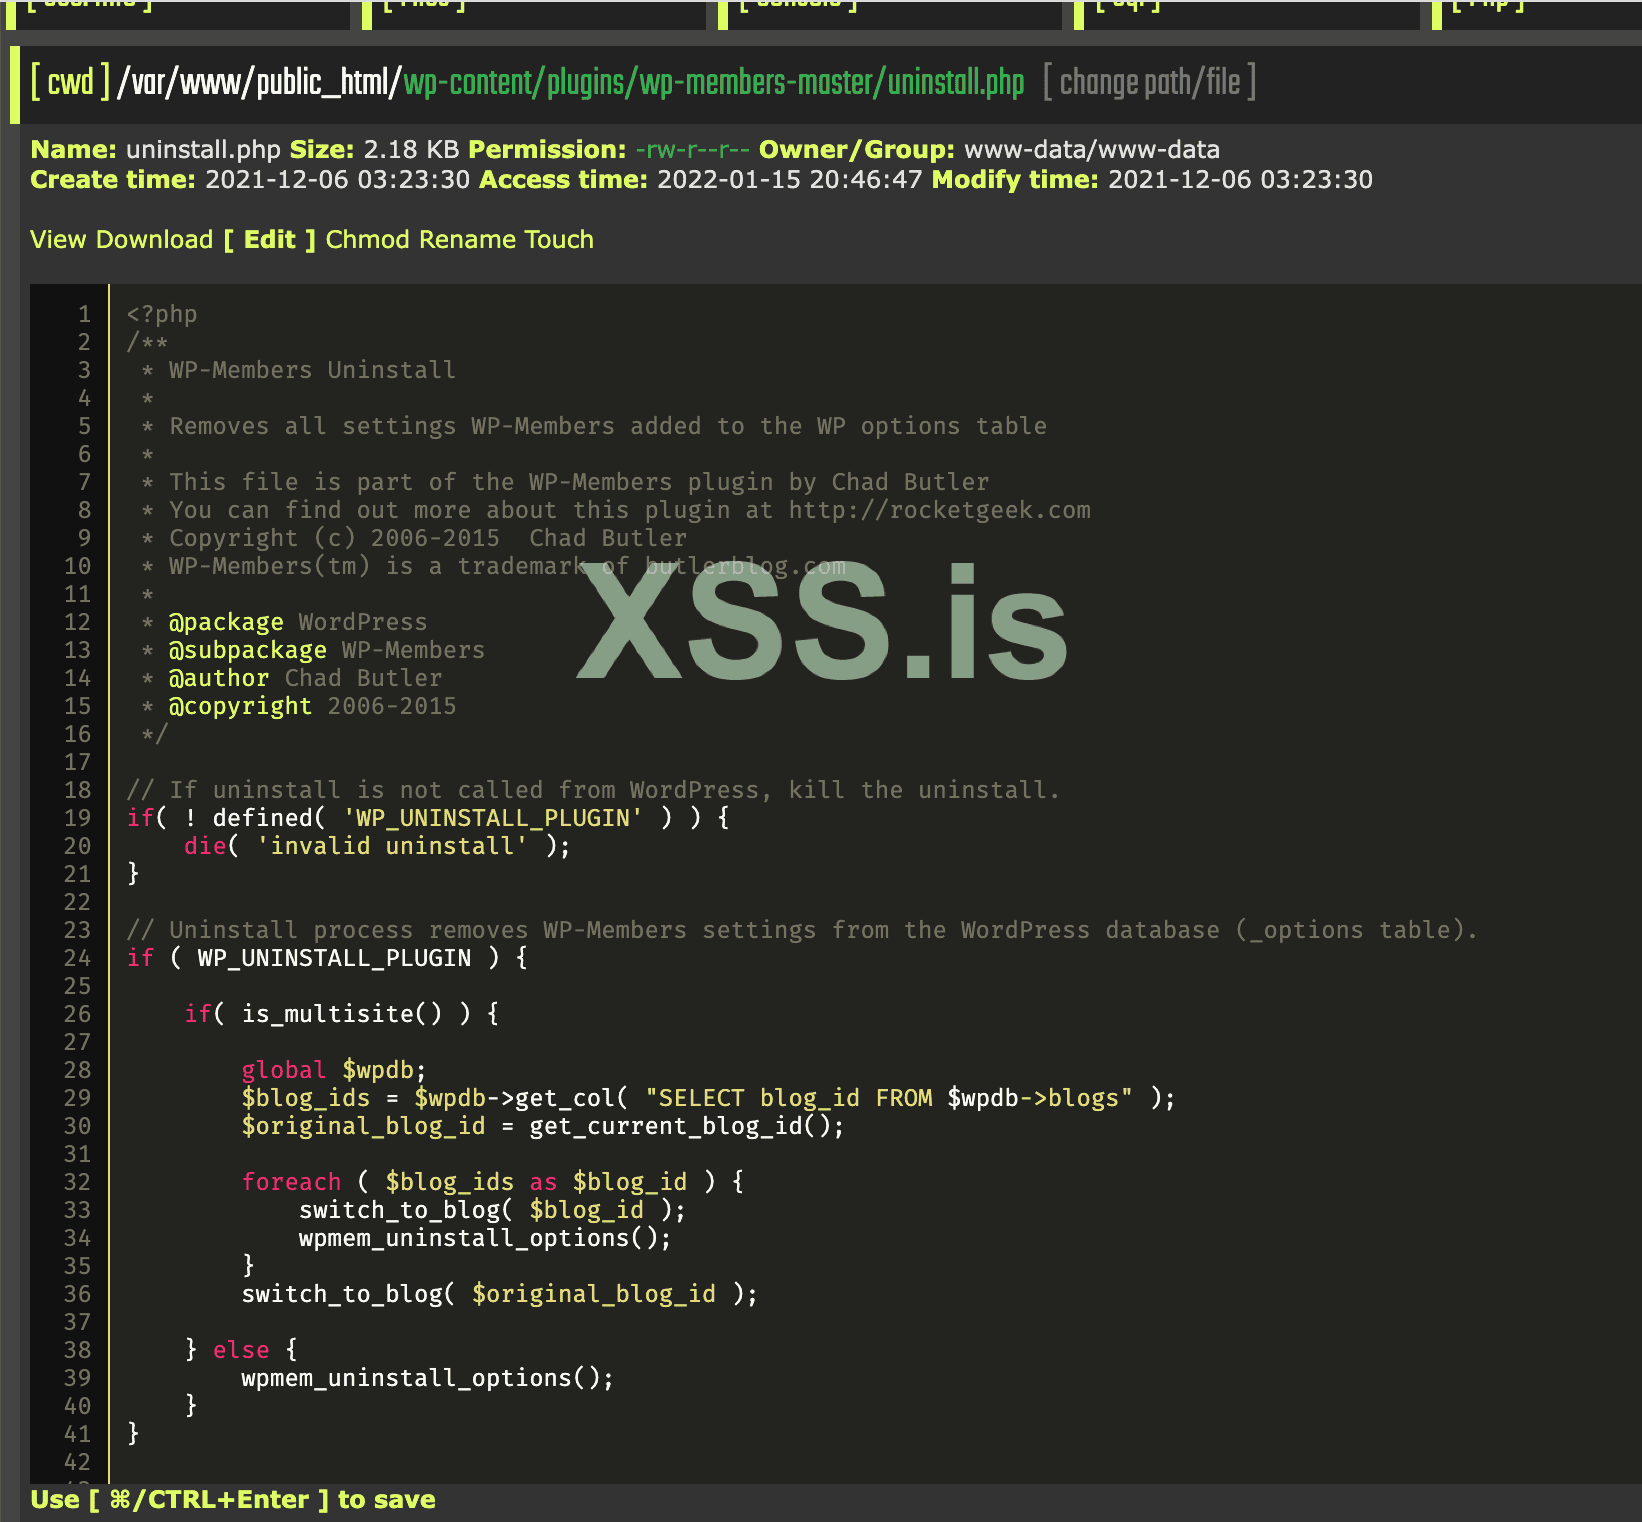The width and height of the screenshot is (1642, 1522).
Task: Open the www directory in path
Action: coord(210,82)
